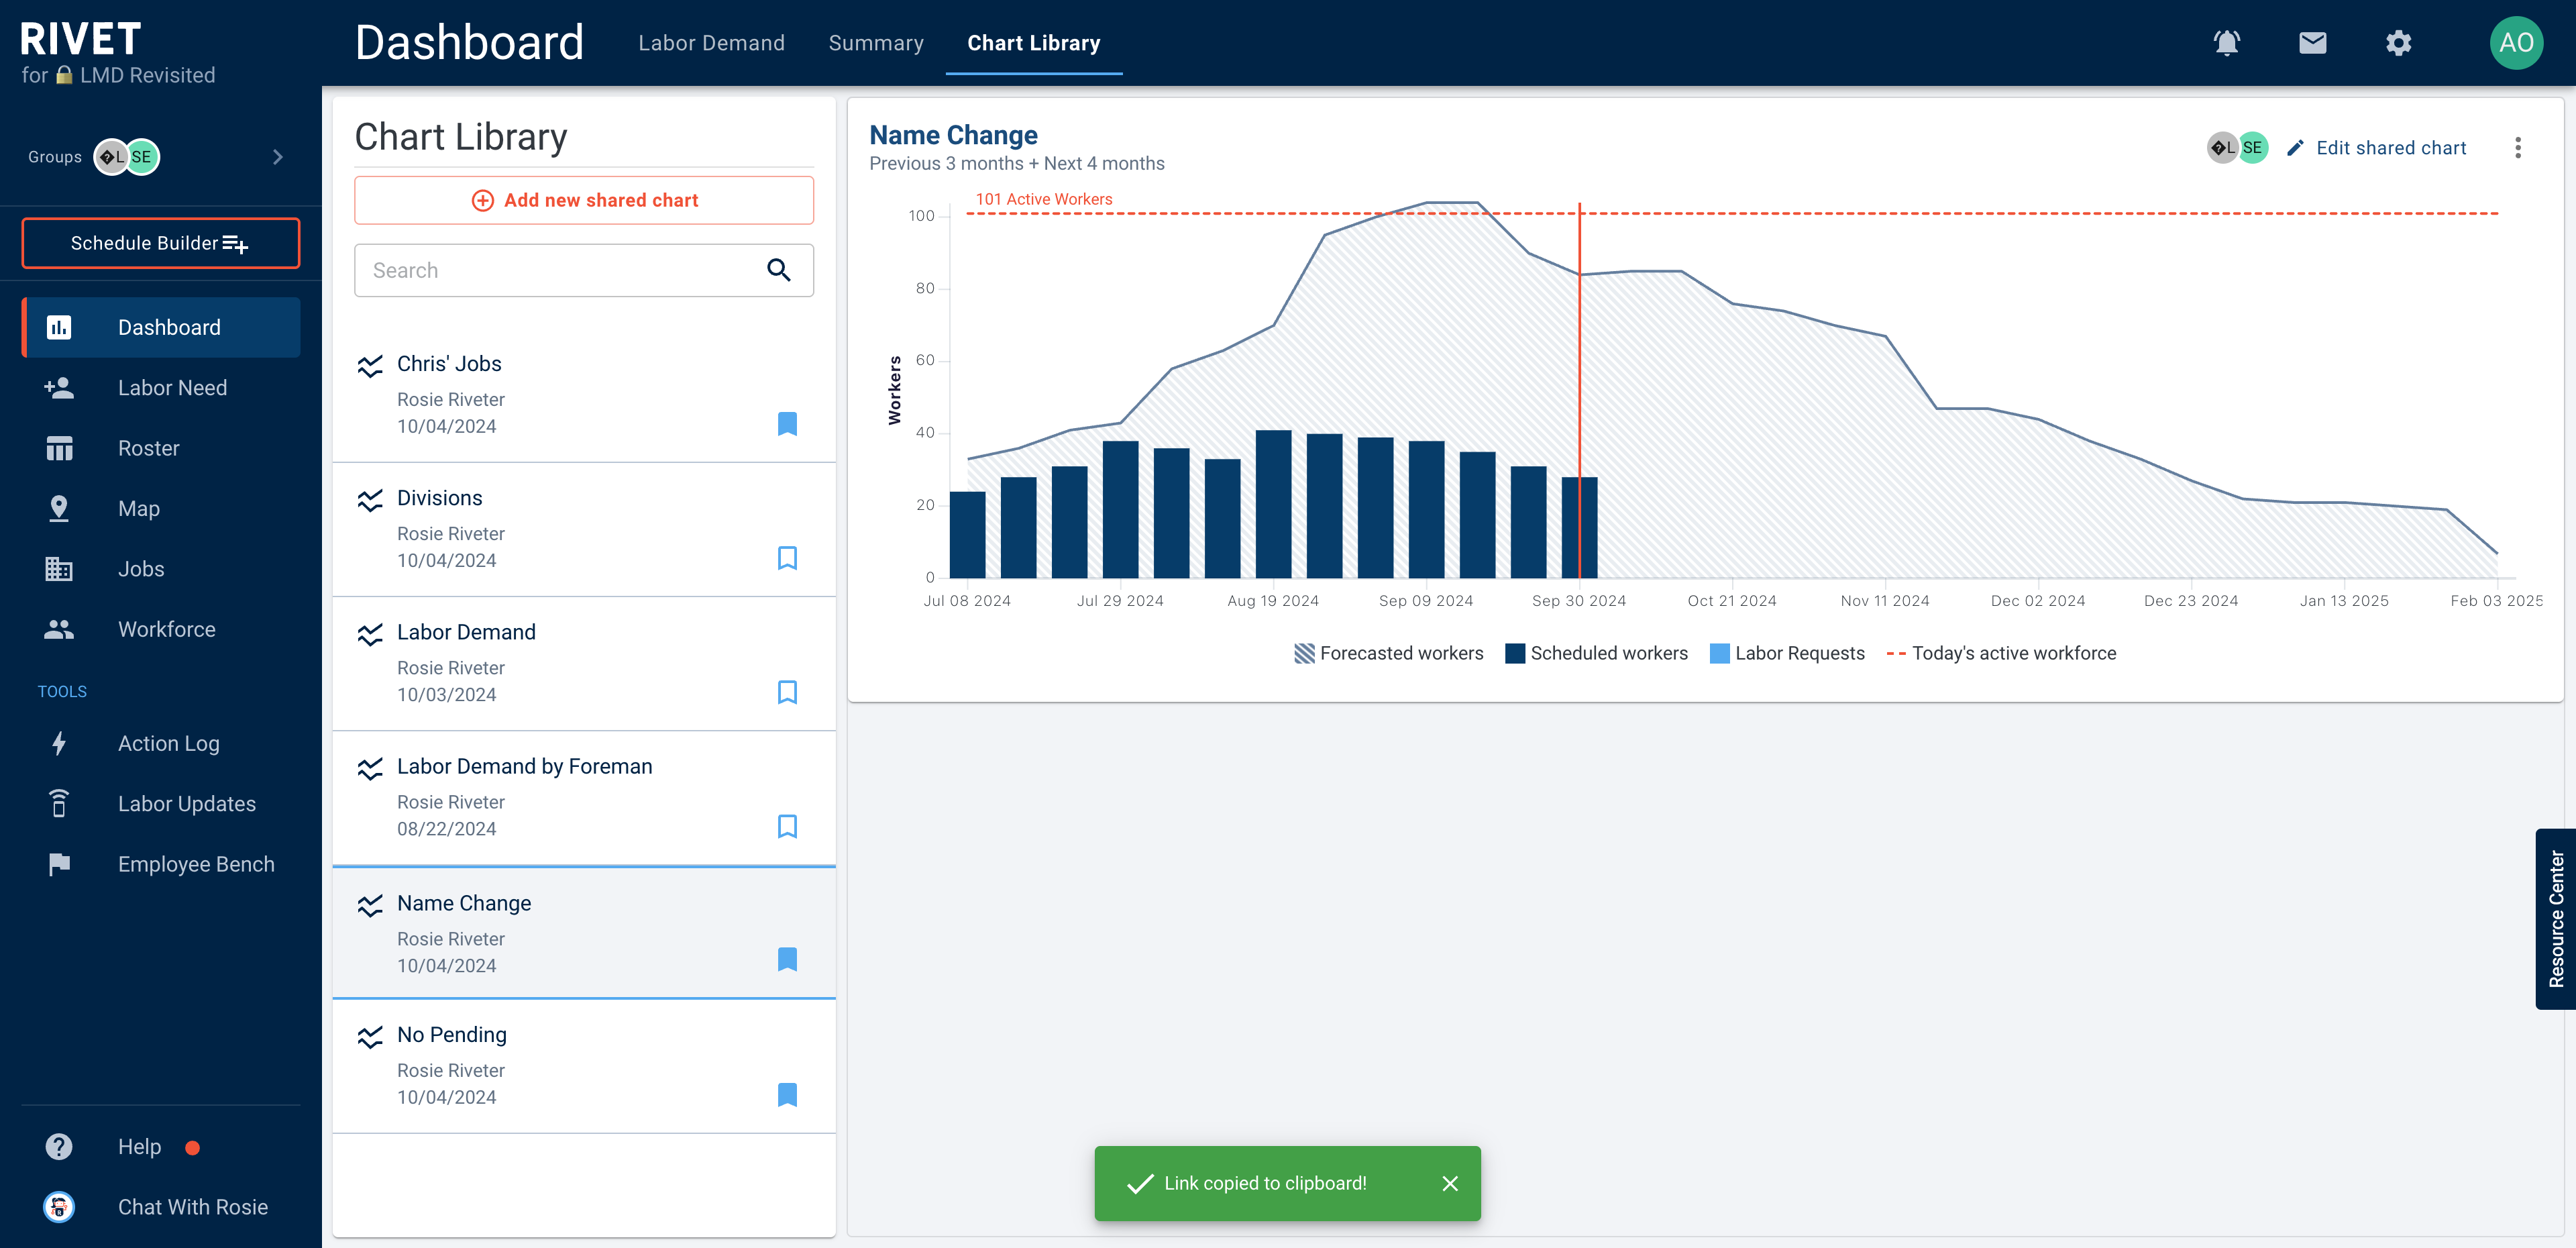This screenshot has width=2576, height=1248.
Task: Click the chart line icon for Chris' Jobs
Action: click(370, 366)
